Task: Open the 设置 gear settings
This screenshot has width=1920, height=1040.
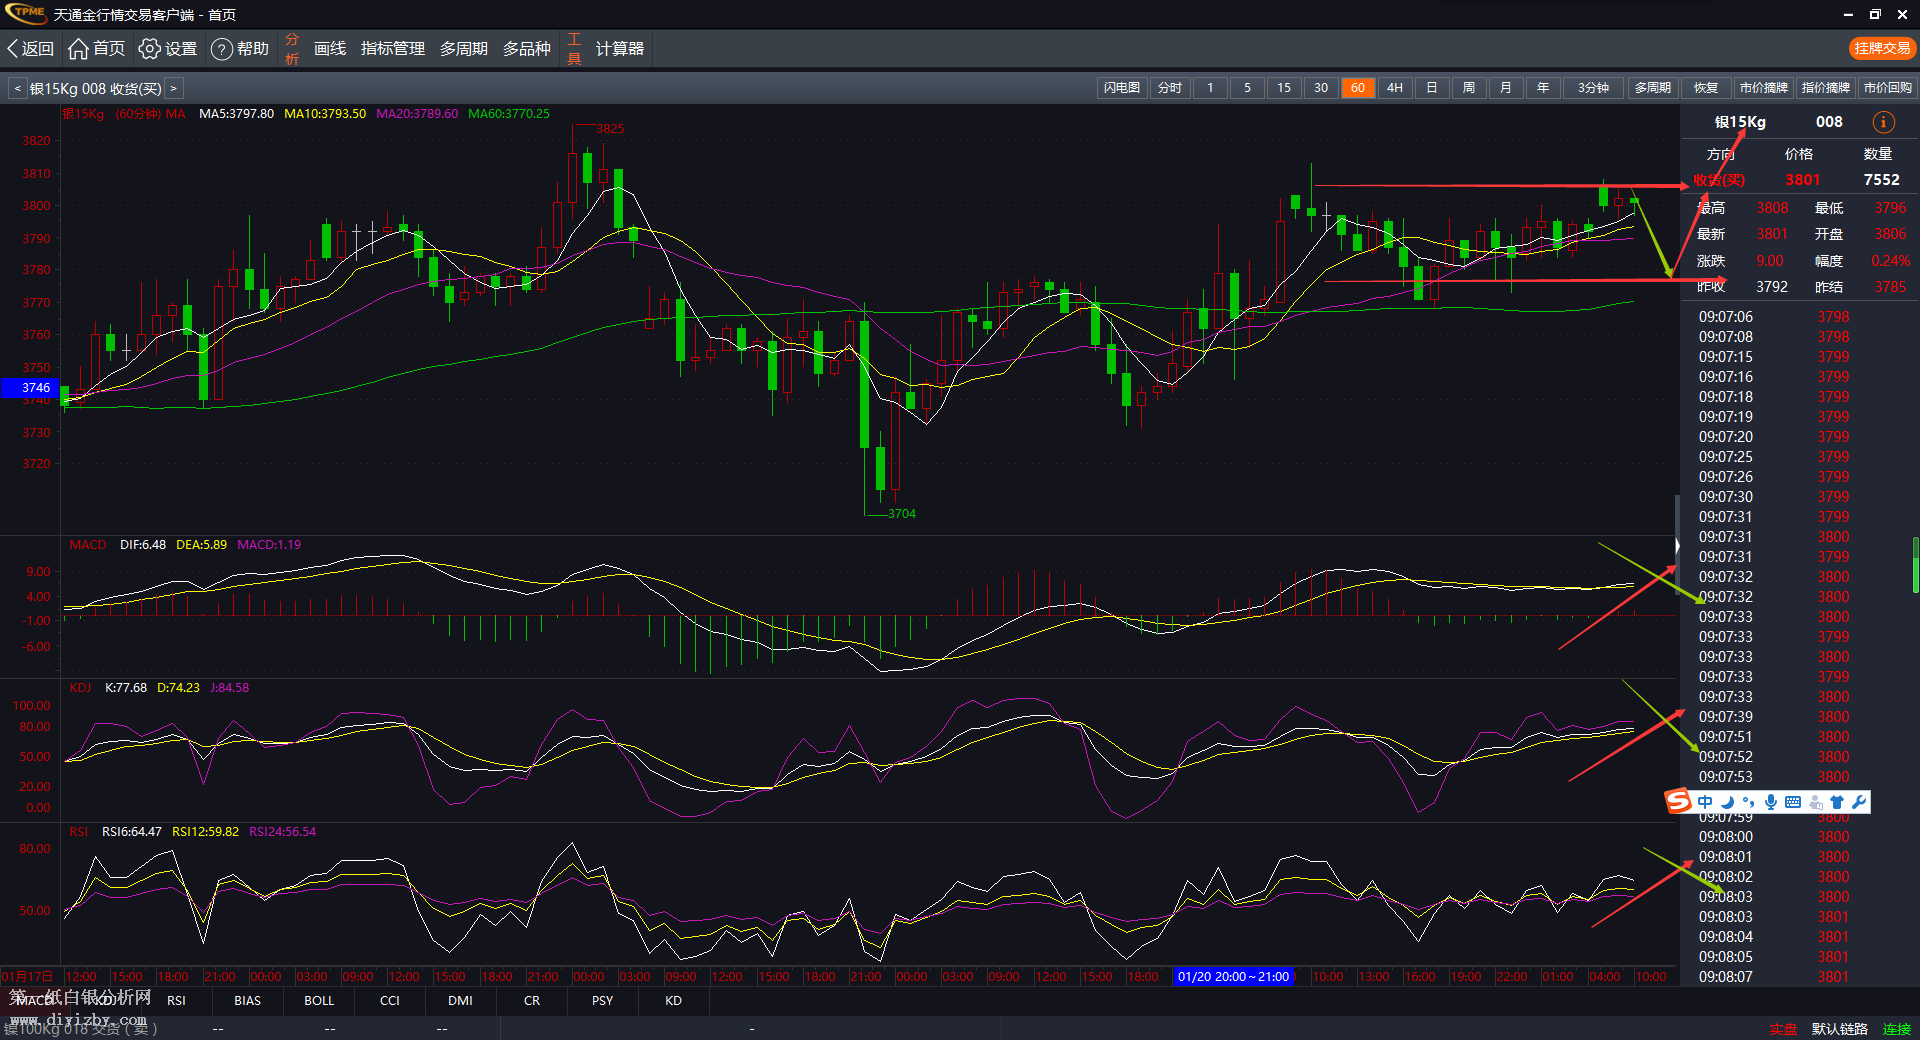Action: point(167,48)
